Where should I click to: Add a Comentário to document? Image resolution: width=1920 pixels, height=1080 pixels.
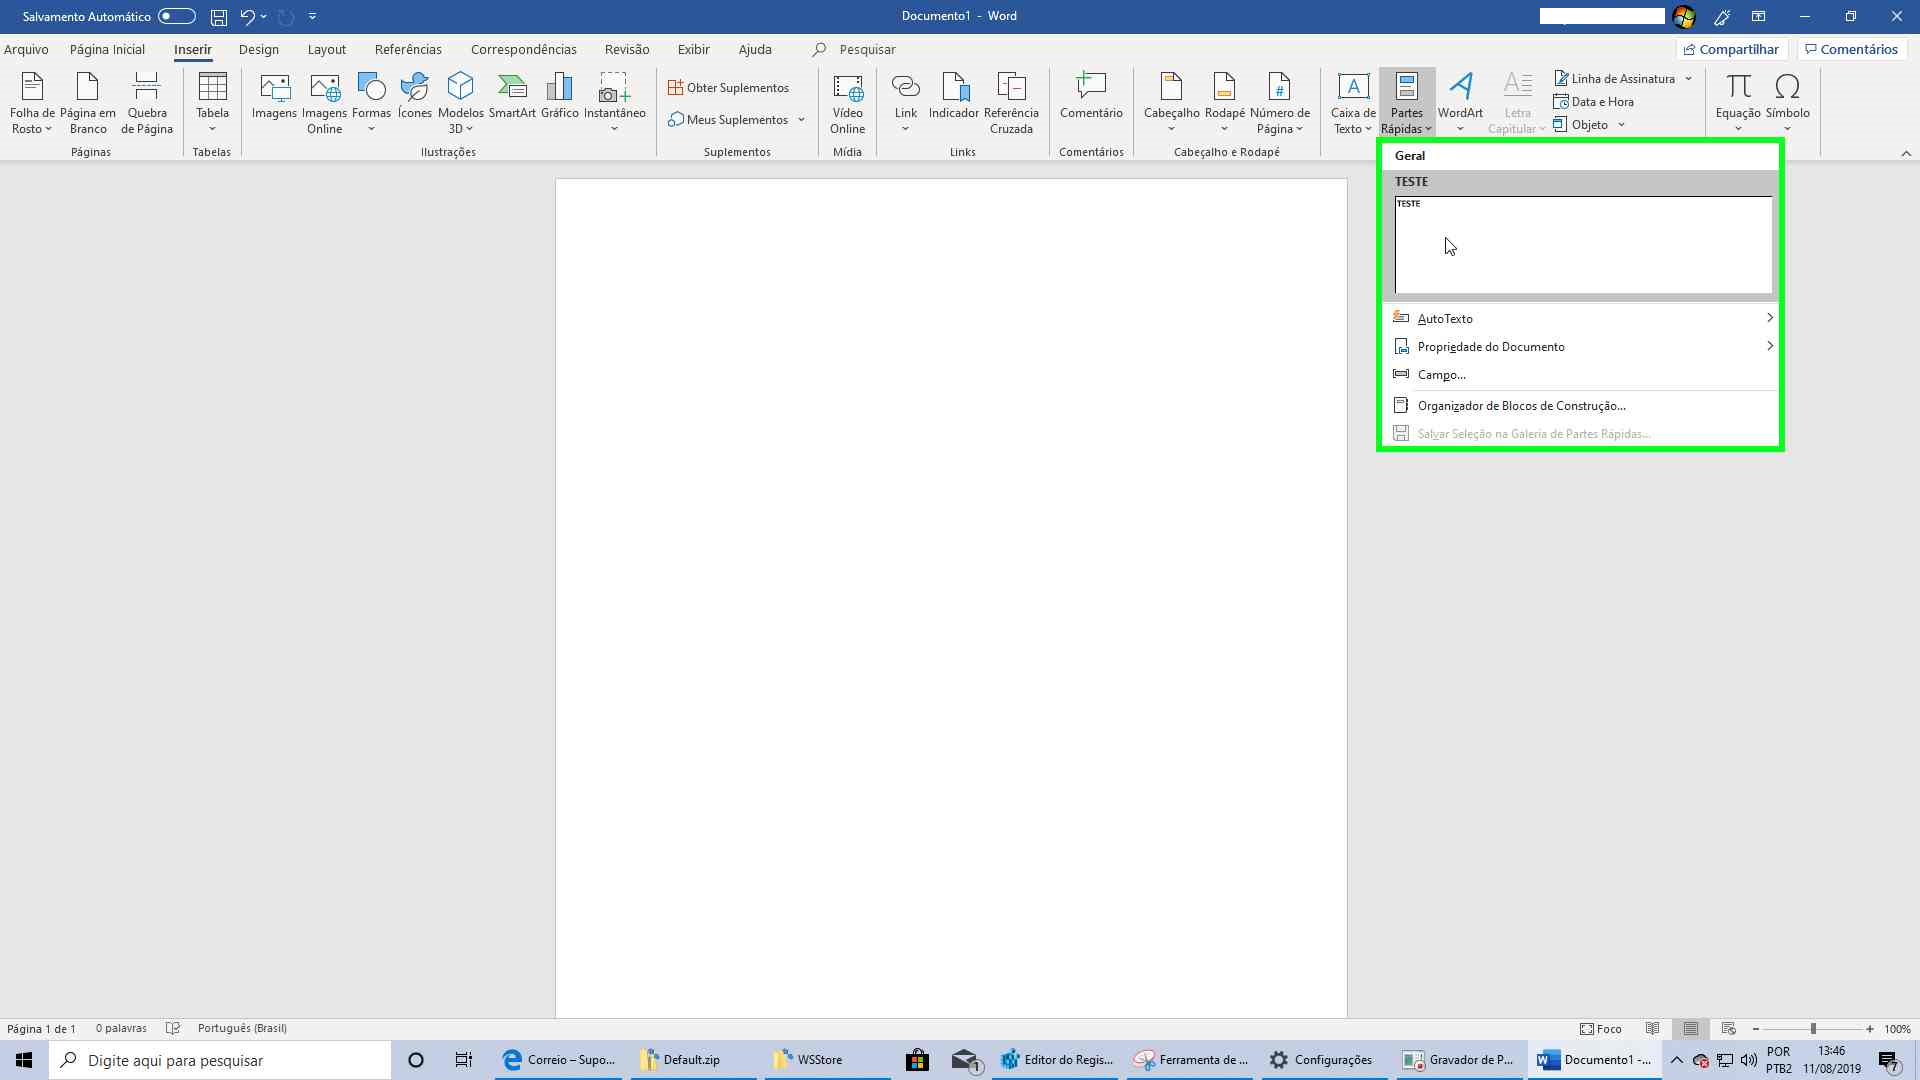click(1090, 98)
